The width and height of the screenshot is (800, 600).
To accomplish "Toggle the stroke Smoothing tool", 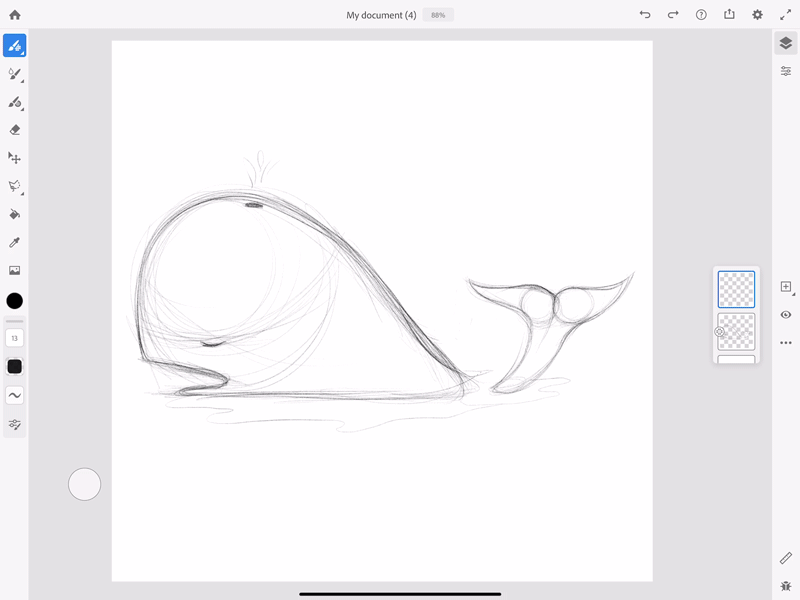I will tap(14, 396).
